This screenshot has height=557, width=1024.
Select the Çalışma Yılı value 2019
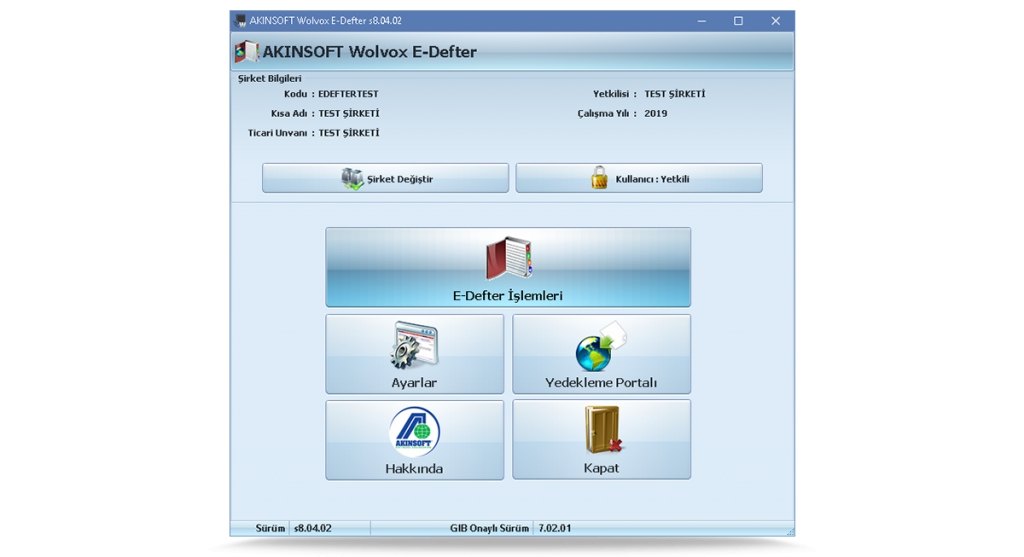656,114
